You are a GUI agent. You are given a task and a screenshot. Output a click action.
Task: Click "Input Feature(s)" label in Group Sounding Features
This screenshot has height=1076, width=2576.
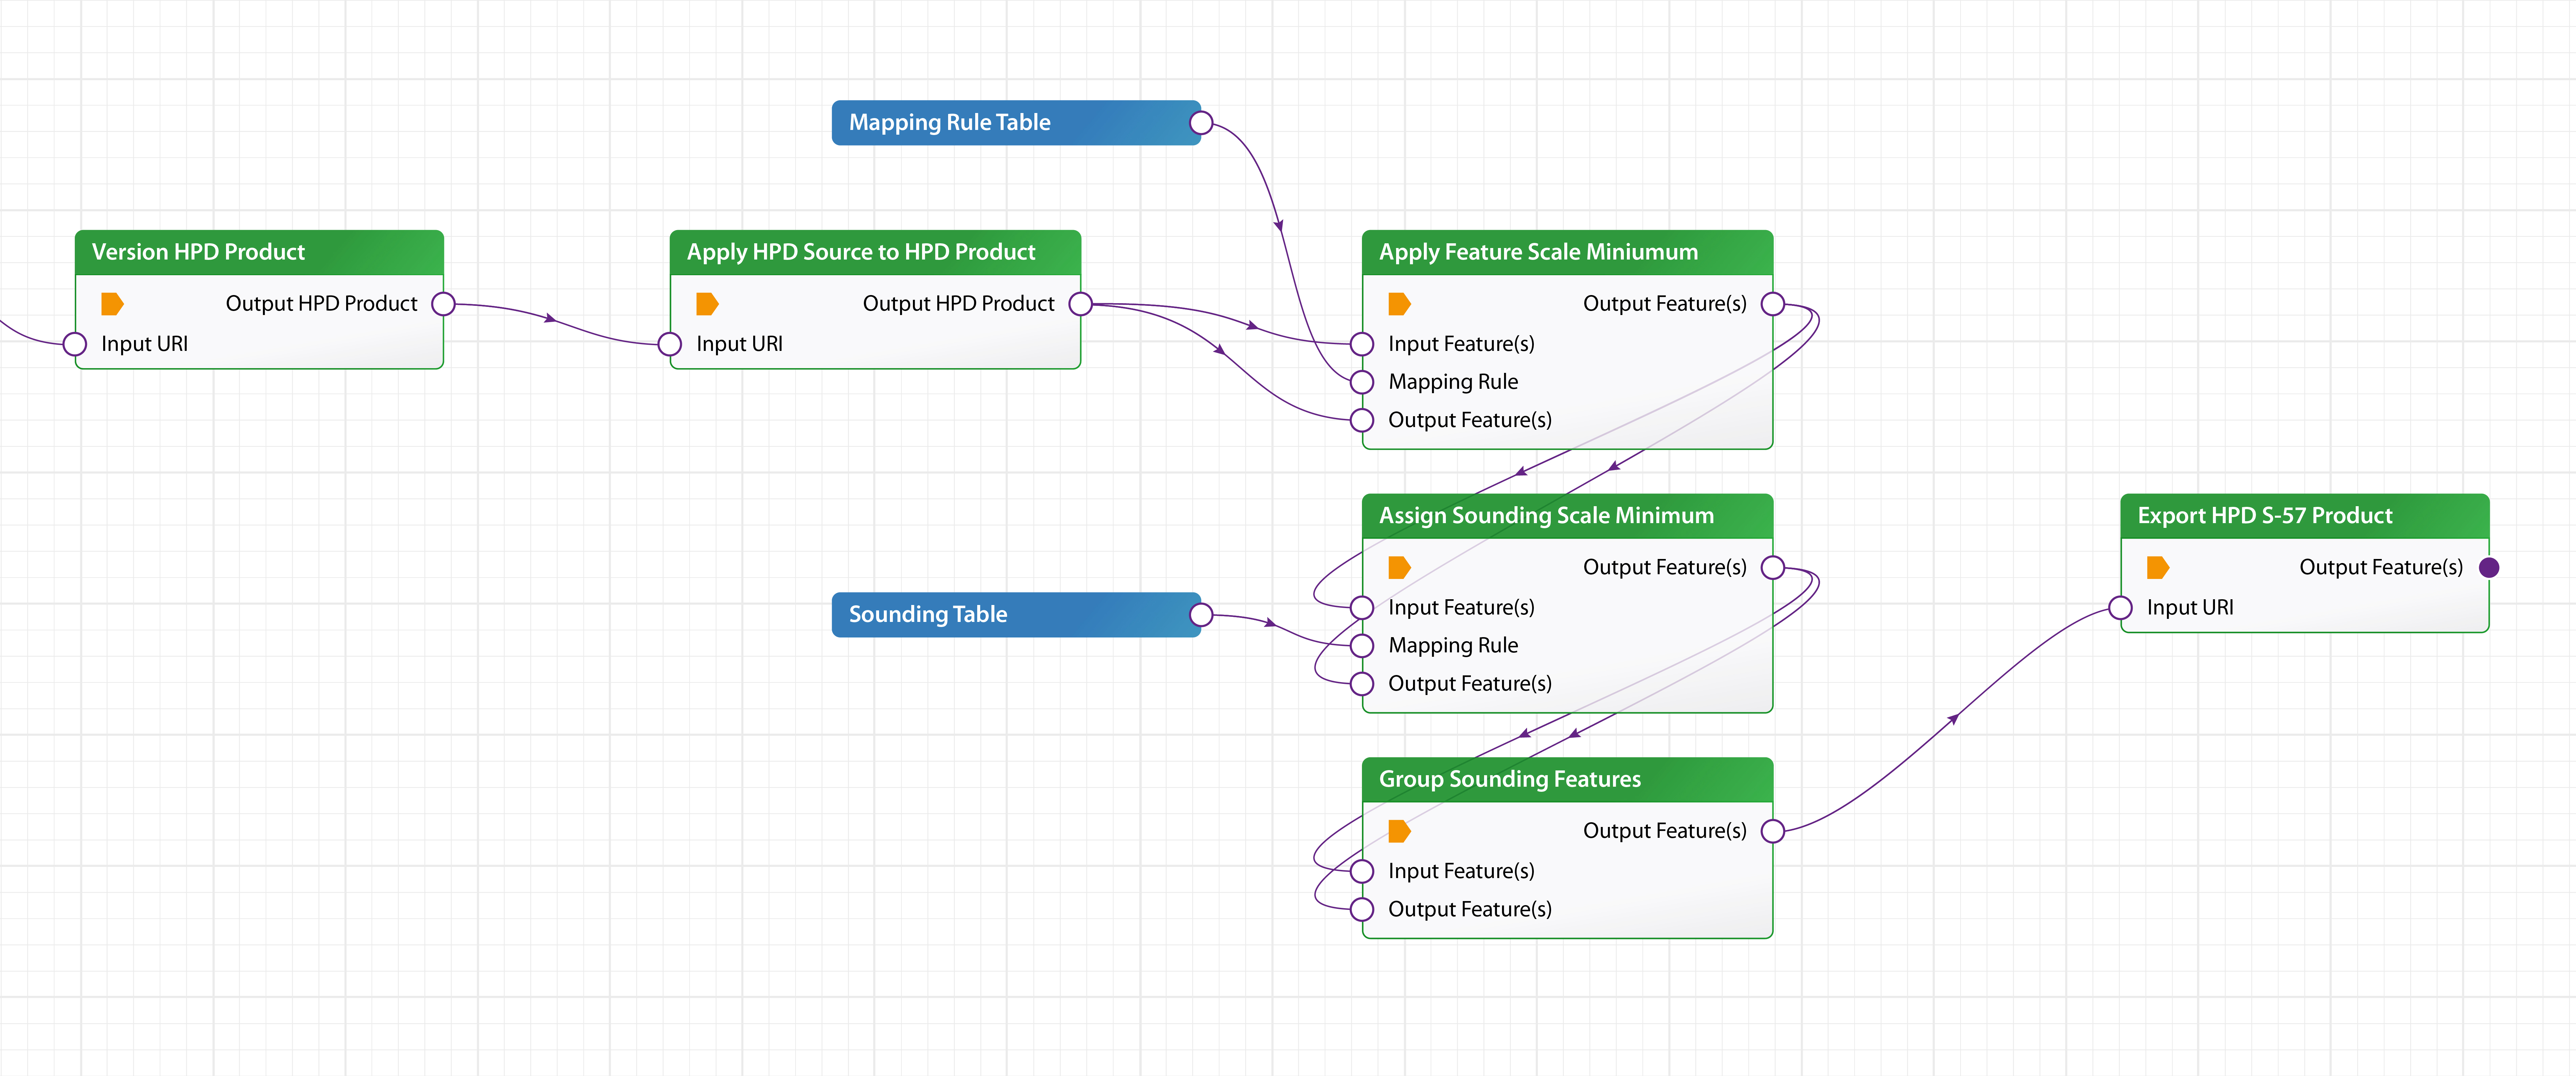[x=1461, y=871]
